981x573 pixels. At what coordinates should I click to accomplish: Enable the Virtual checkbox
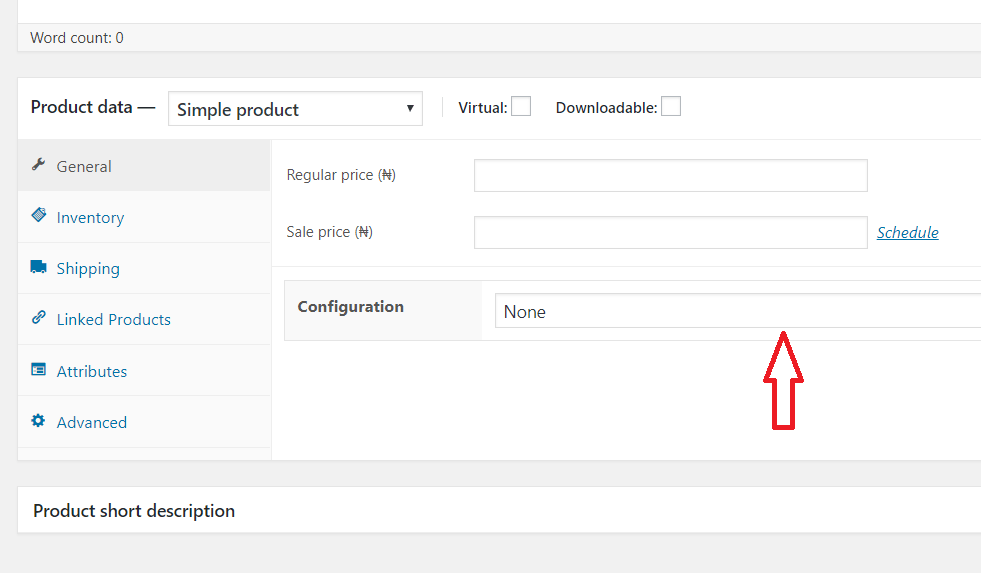(x=521, y=106)
